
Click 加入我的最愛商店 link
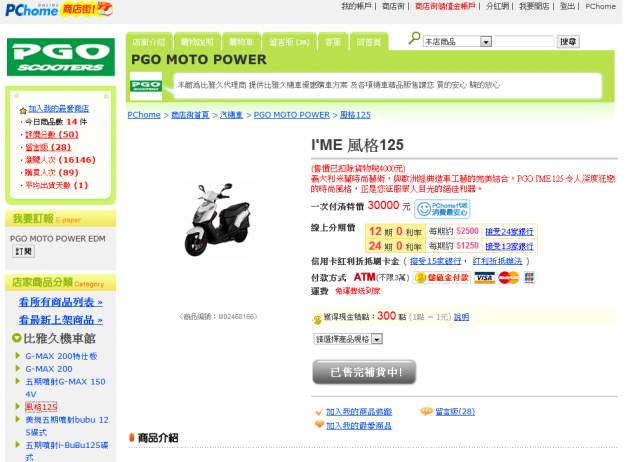[x=59, y=109]
